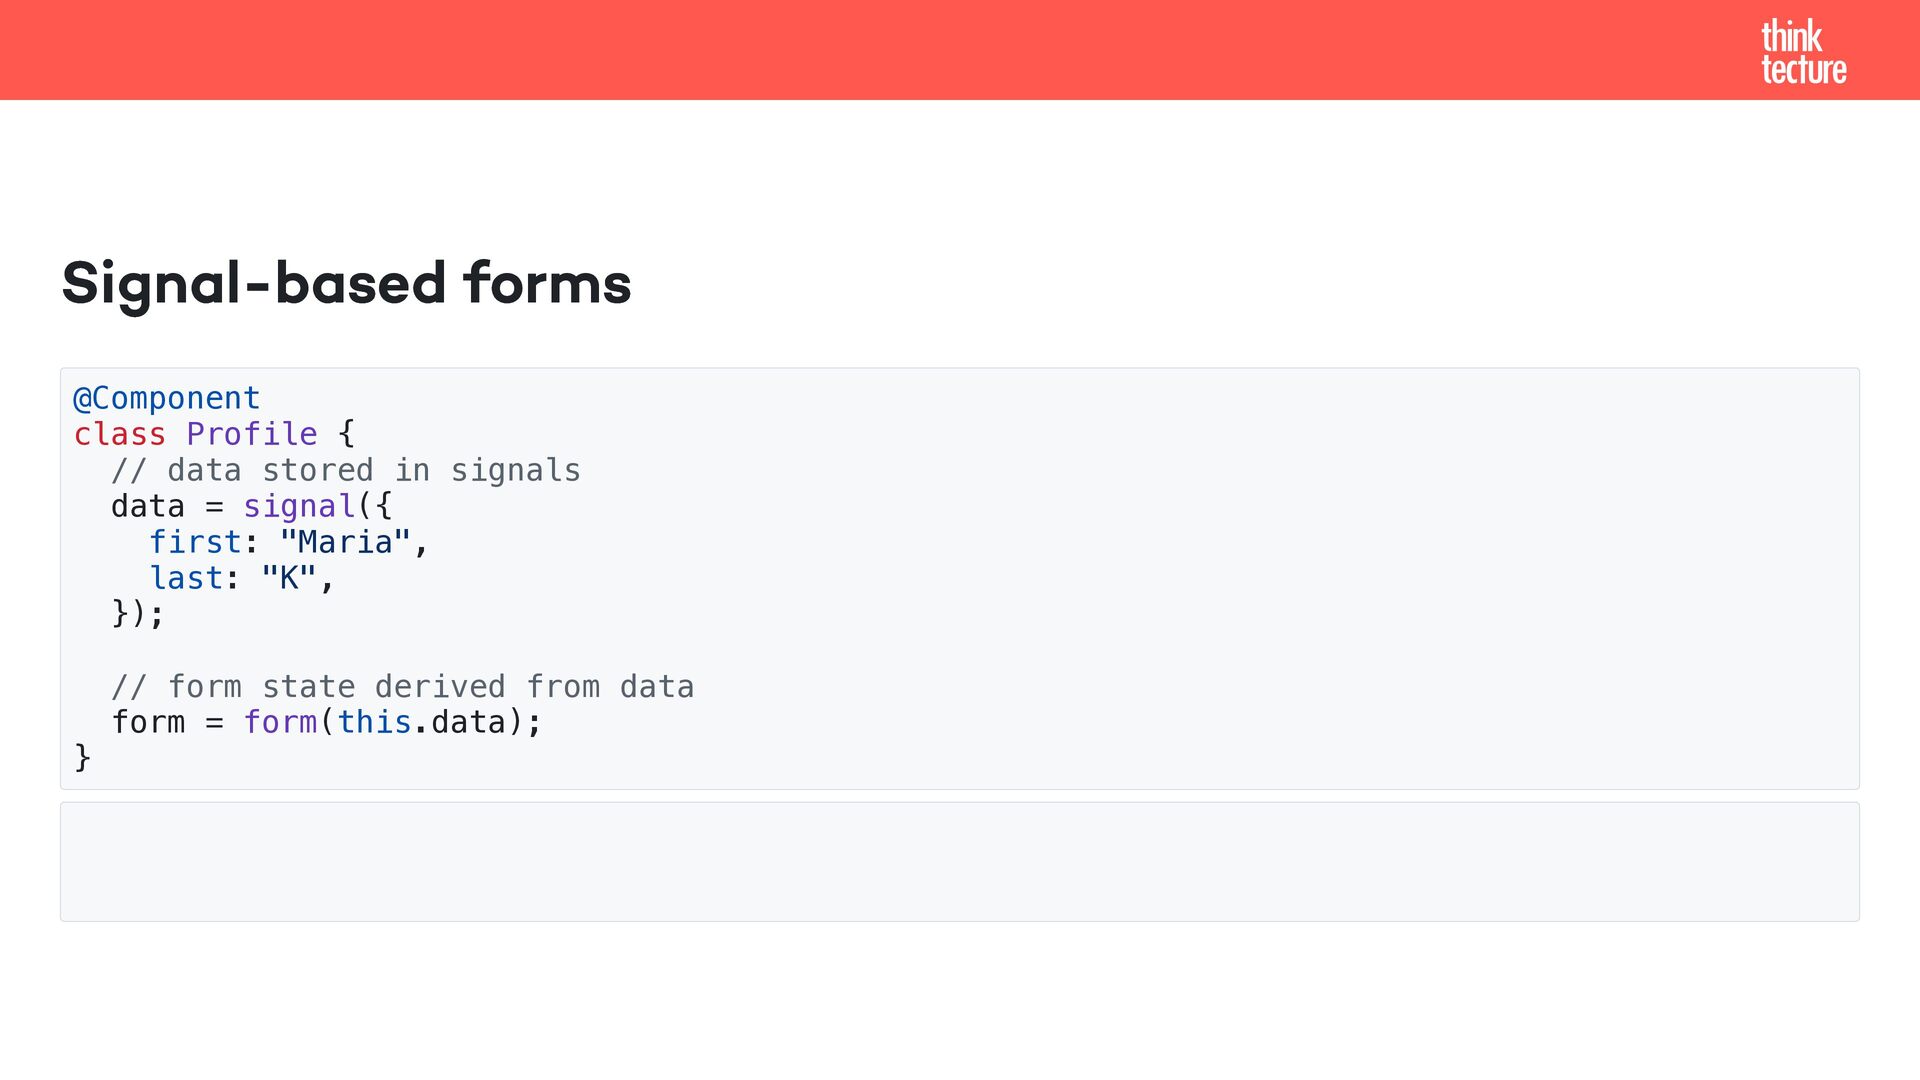The width and height of the screenshot is (1920, 1080).
Task: Click the purple "form" function call
Action: (280, 722)
